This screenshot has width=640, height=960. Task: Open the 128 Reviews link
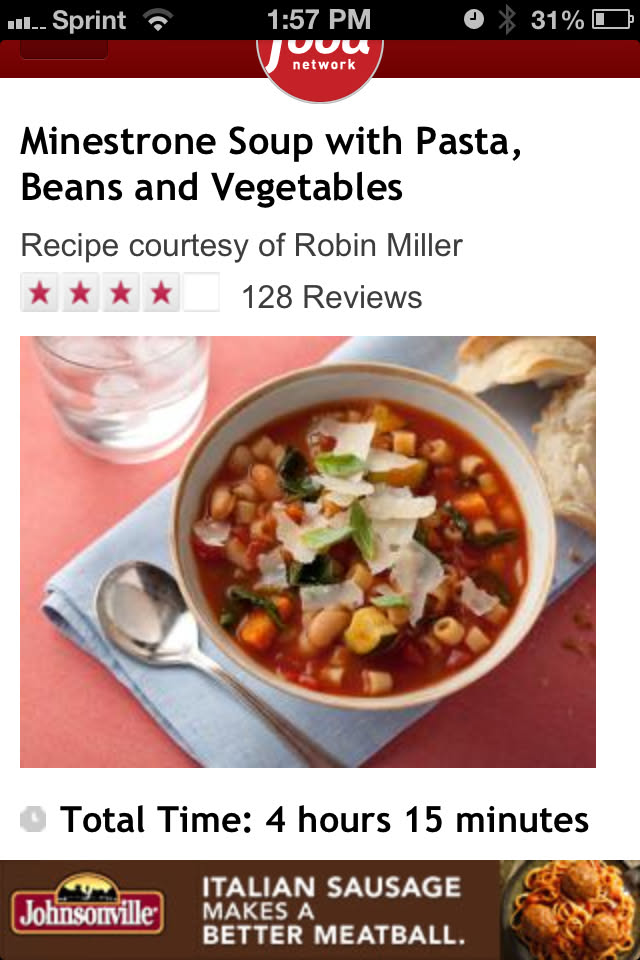point(331,297)
